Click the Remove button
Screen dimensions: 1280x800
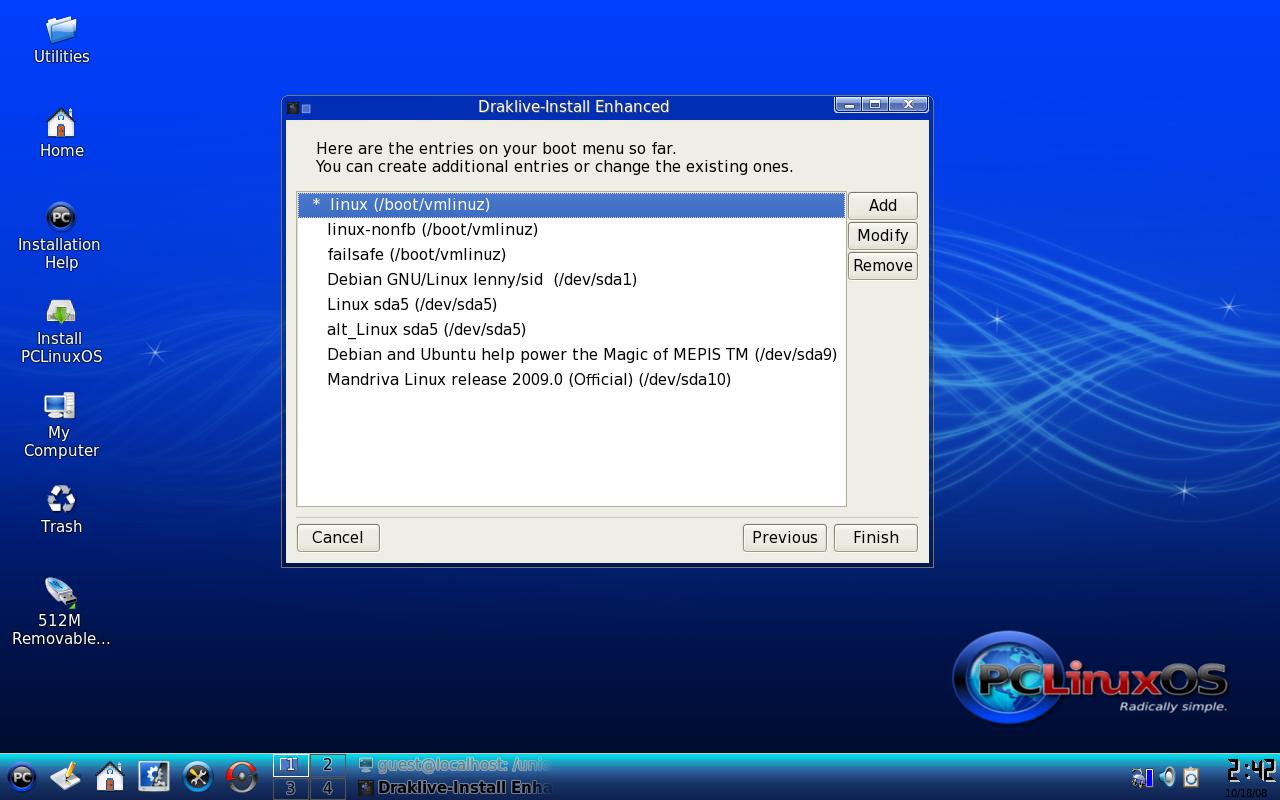(x=882, y=265)
